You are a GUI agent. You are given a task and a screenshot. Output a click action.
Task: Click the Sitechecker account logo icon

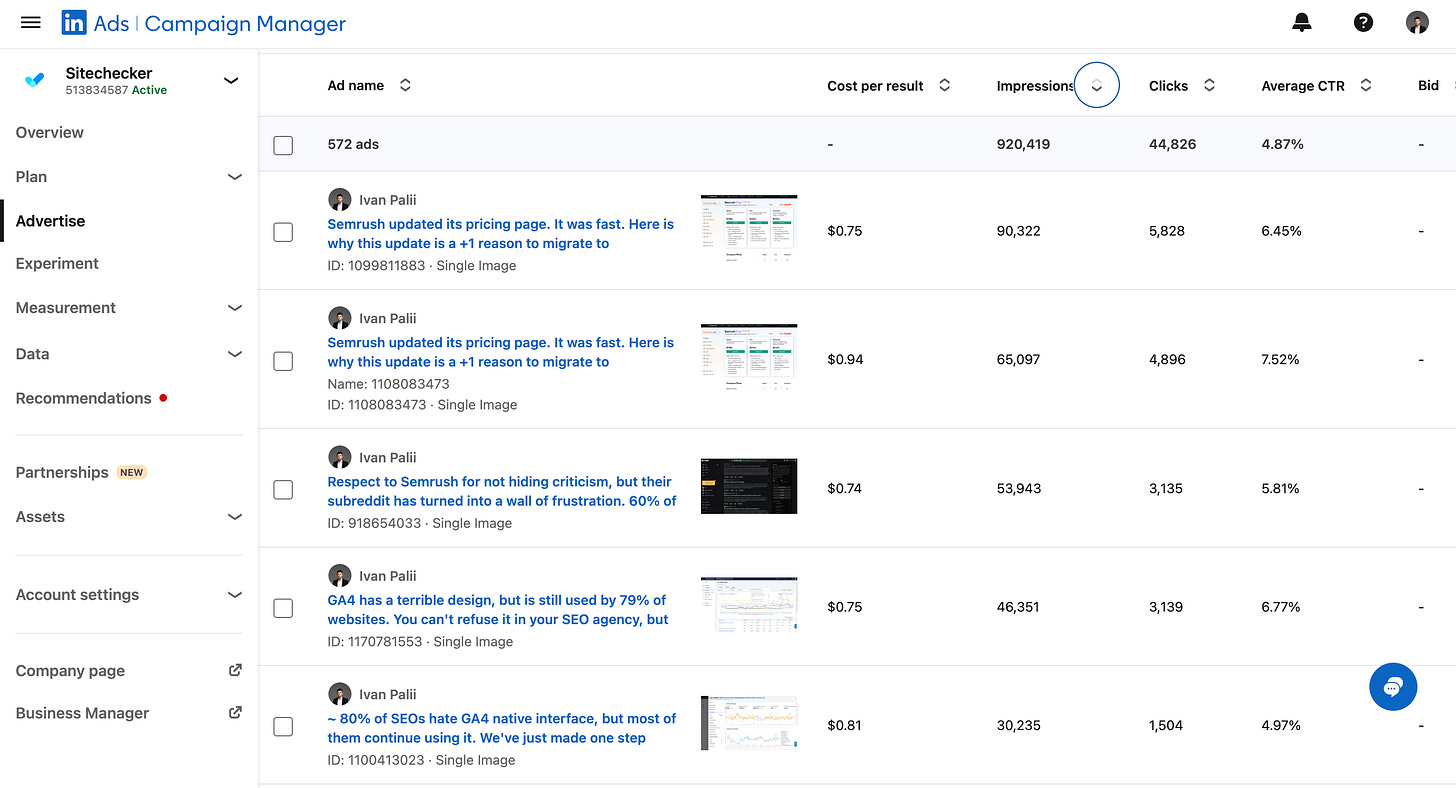click(x=35, y=80)
